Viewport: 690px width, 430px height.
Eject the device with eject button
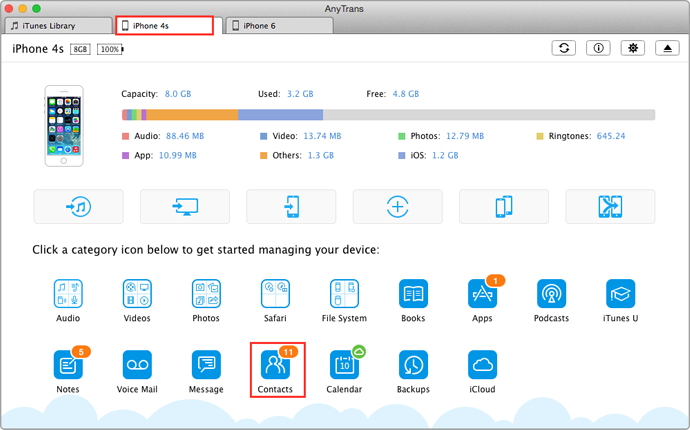668,48
